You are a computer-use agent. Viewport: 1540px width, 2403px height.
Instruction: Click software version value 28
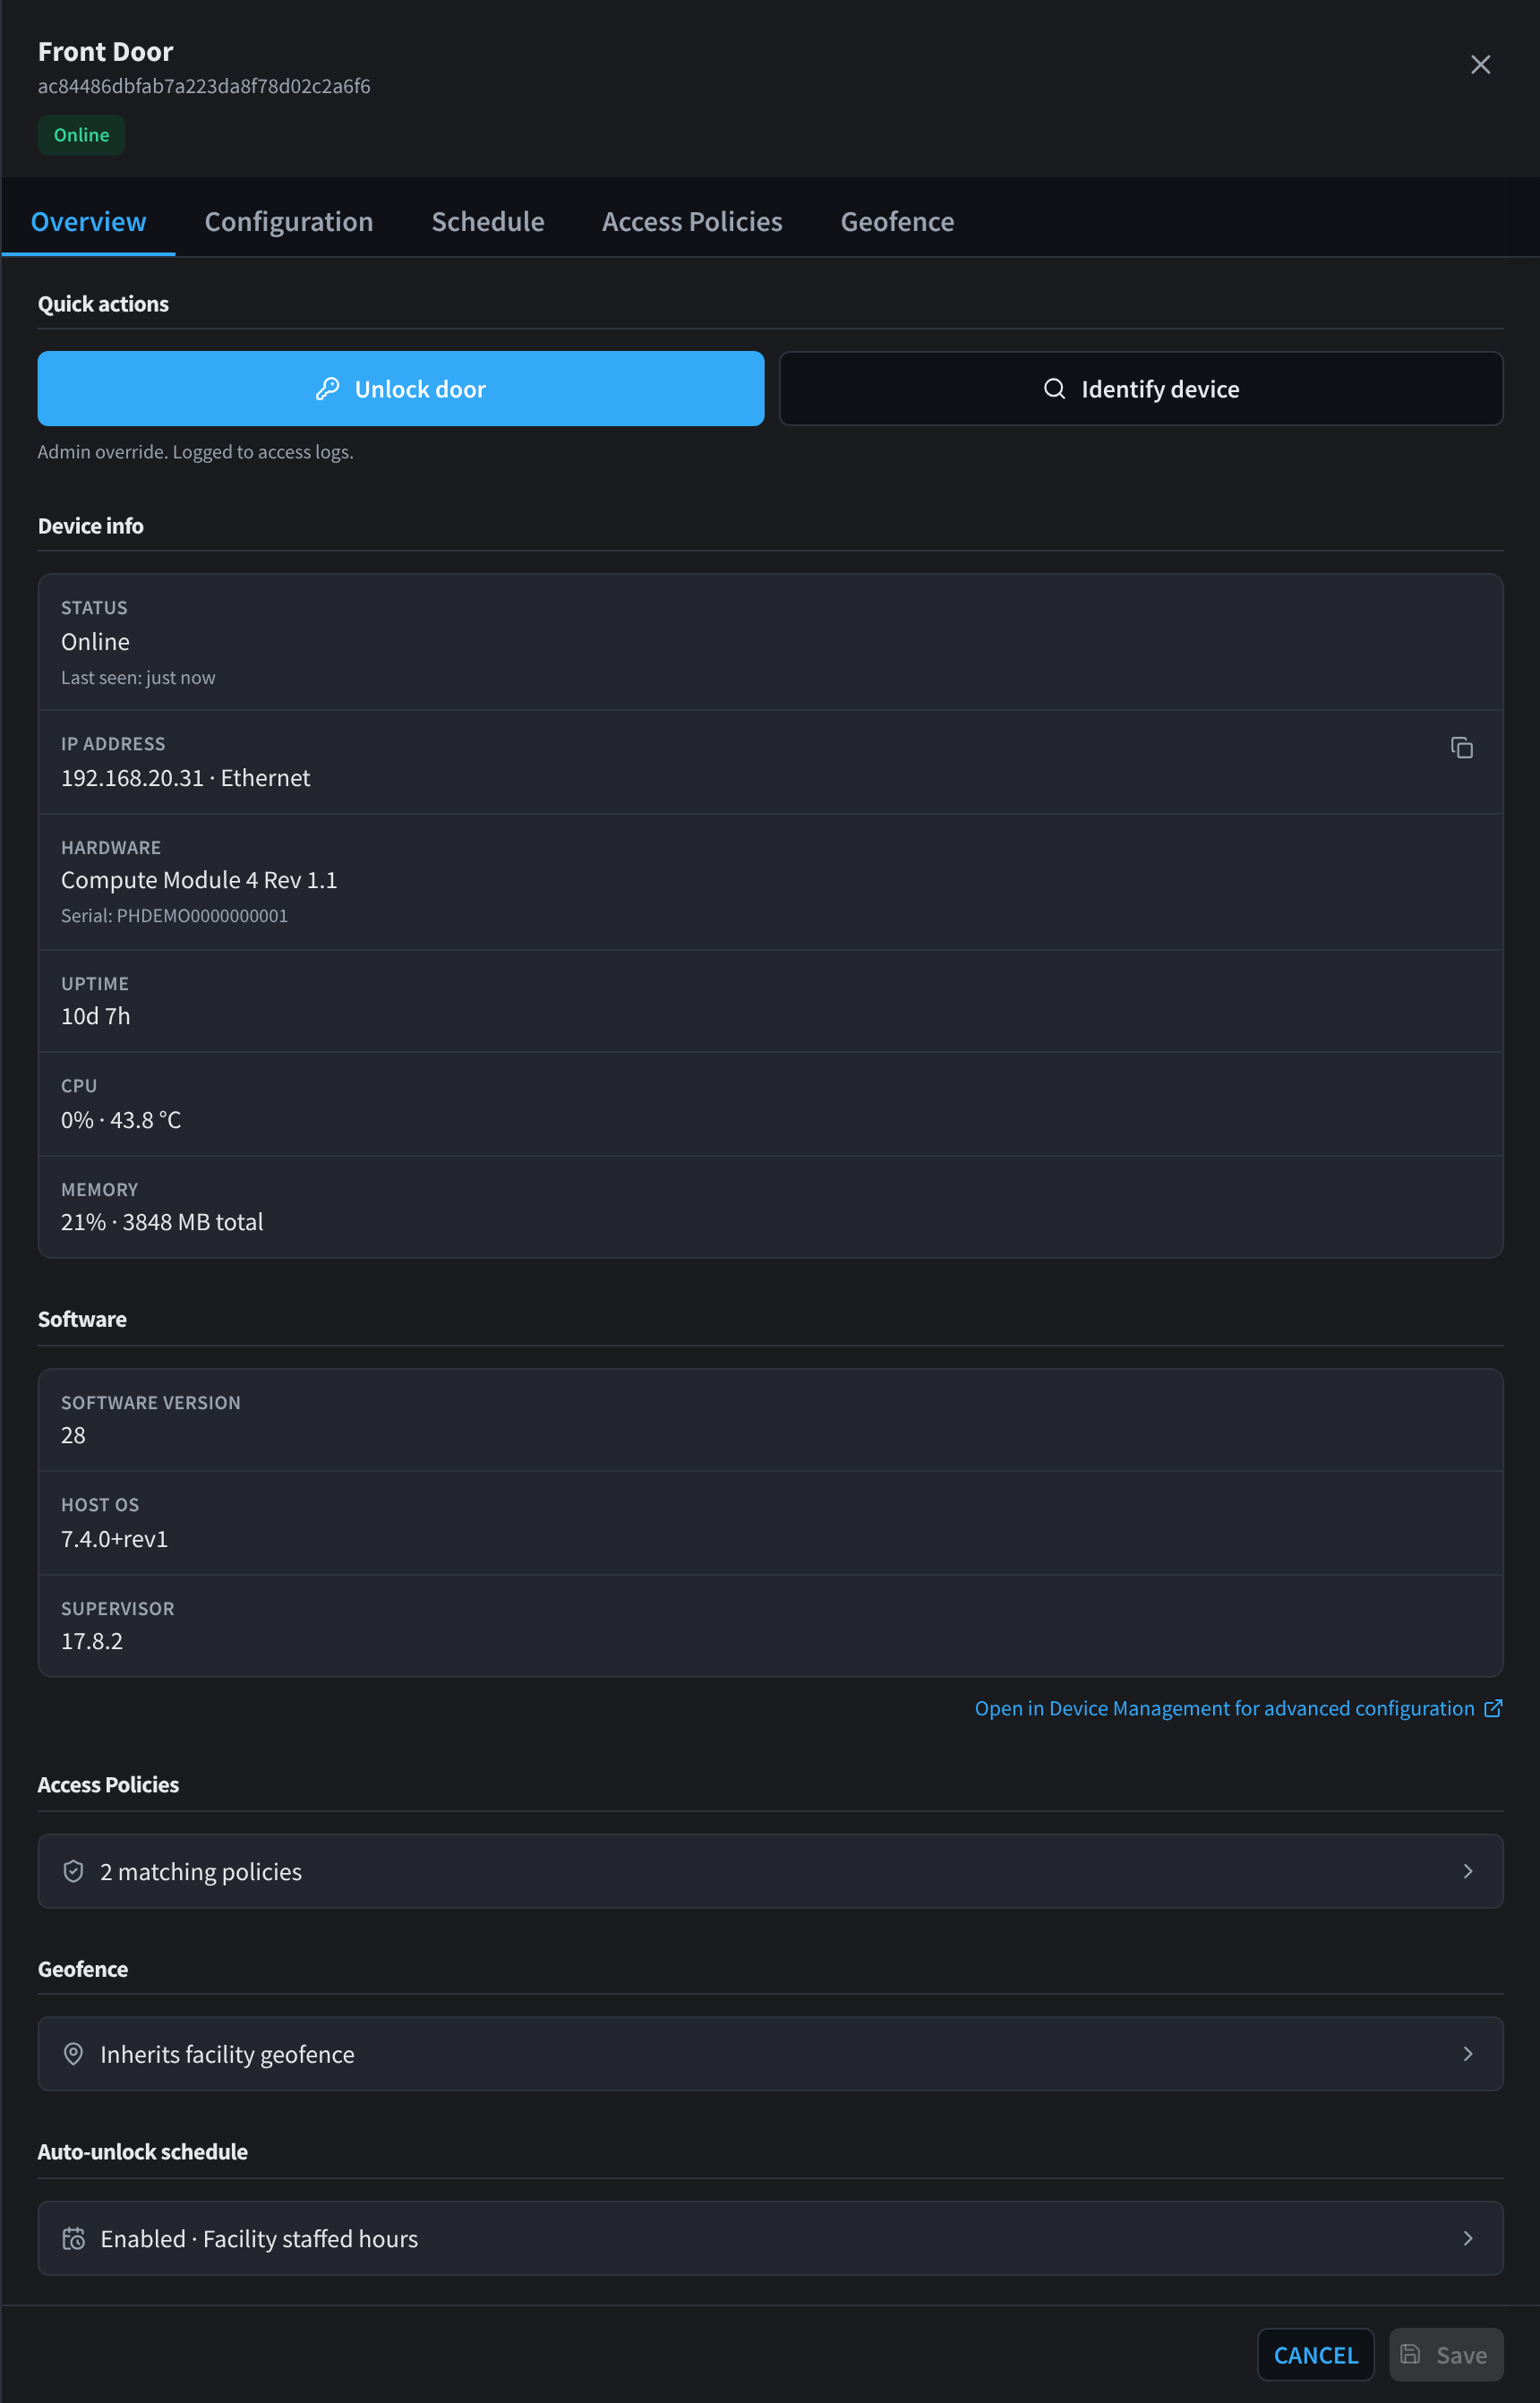(73, 1435)
